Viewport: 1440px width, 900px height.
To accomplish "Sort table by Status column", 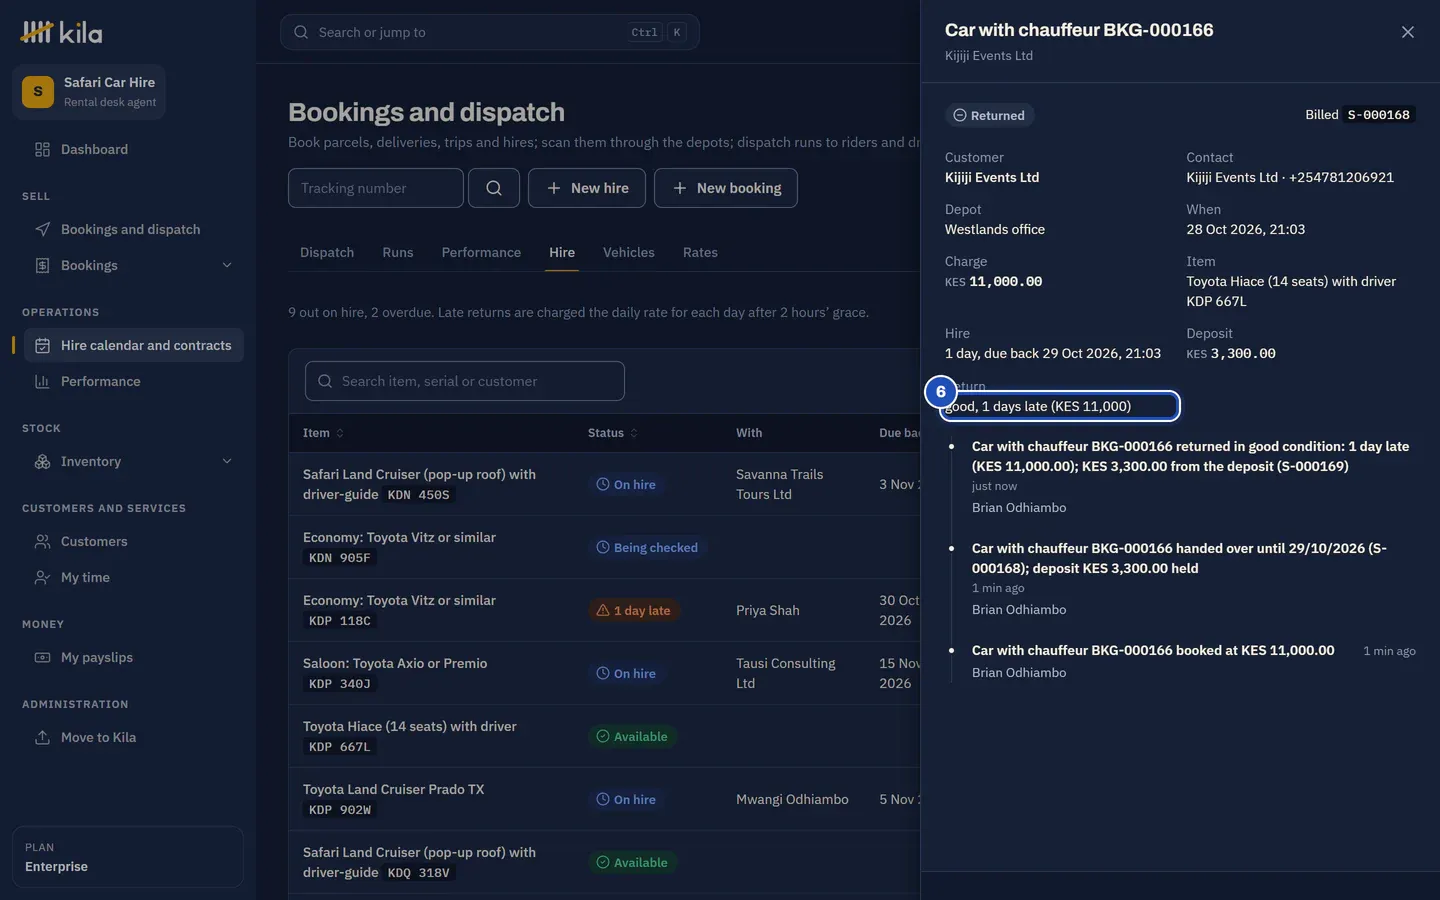I will (612, 433).
